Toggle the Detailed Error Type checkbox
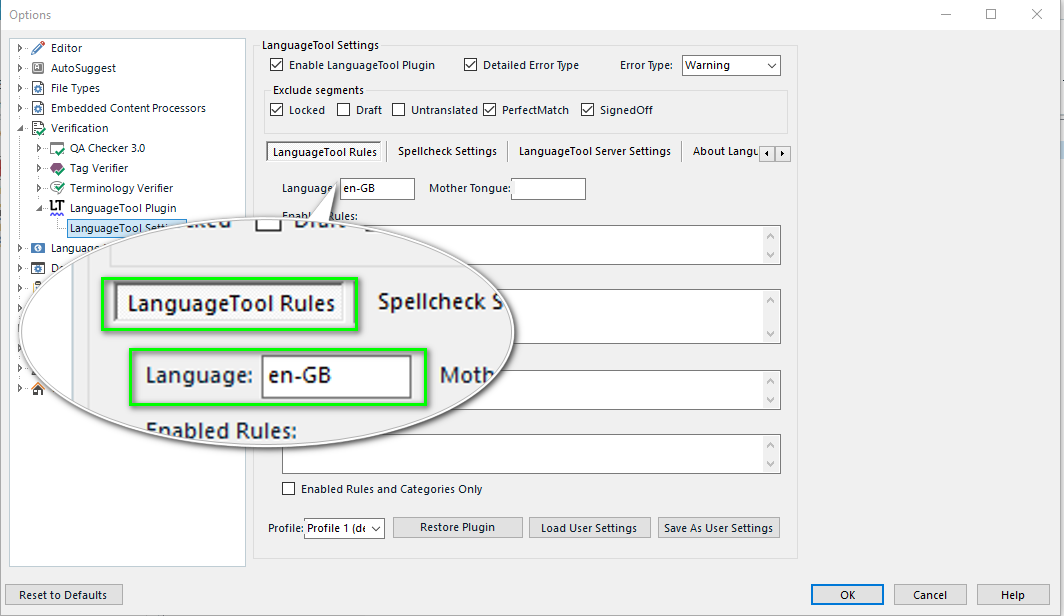 tap(470, 65)
